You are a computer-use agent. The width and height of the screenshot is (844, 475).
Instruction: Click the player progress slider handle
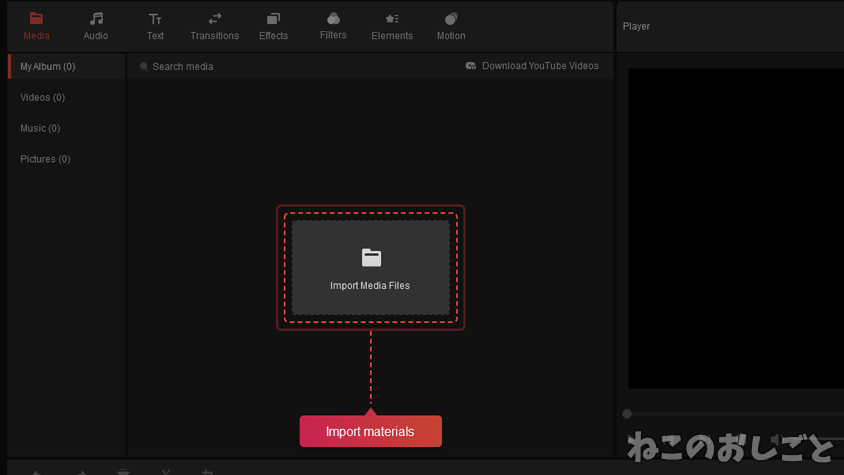tap(627, 414)
